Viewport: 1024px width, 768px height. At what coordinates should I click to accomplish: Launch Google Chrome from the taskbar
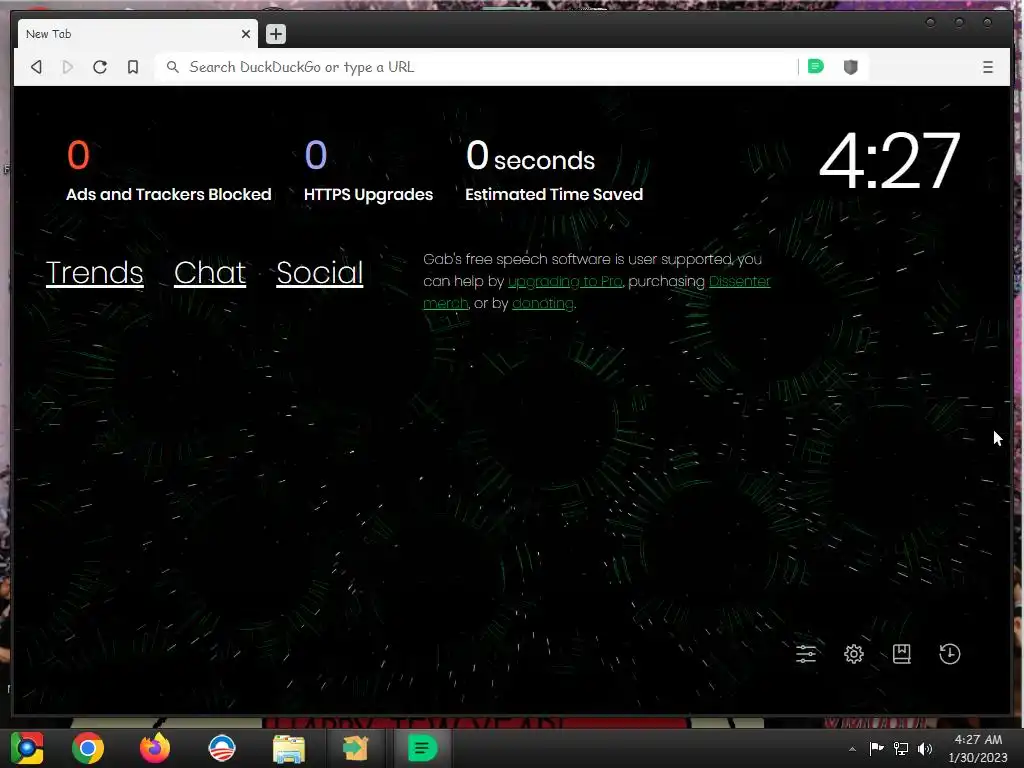pyautogui.click(x=88, y=748)
